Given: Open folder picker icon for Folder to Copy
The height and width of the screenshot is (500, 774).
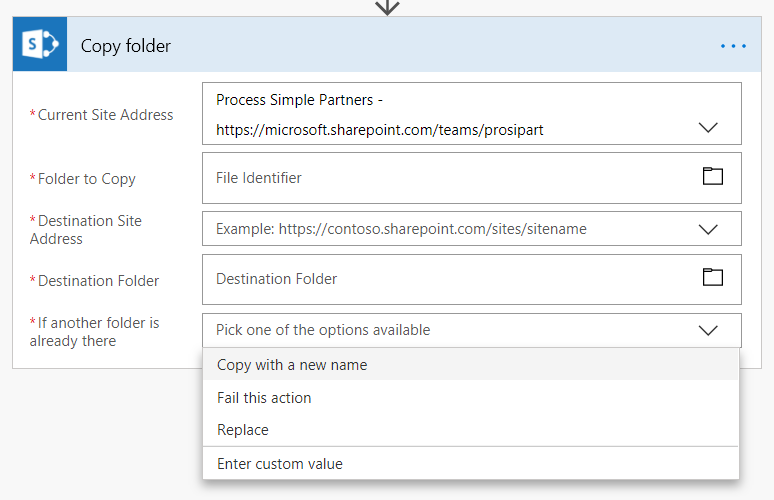Looking at the screenshot, I should pos(712,177).
